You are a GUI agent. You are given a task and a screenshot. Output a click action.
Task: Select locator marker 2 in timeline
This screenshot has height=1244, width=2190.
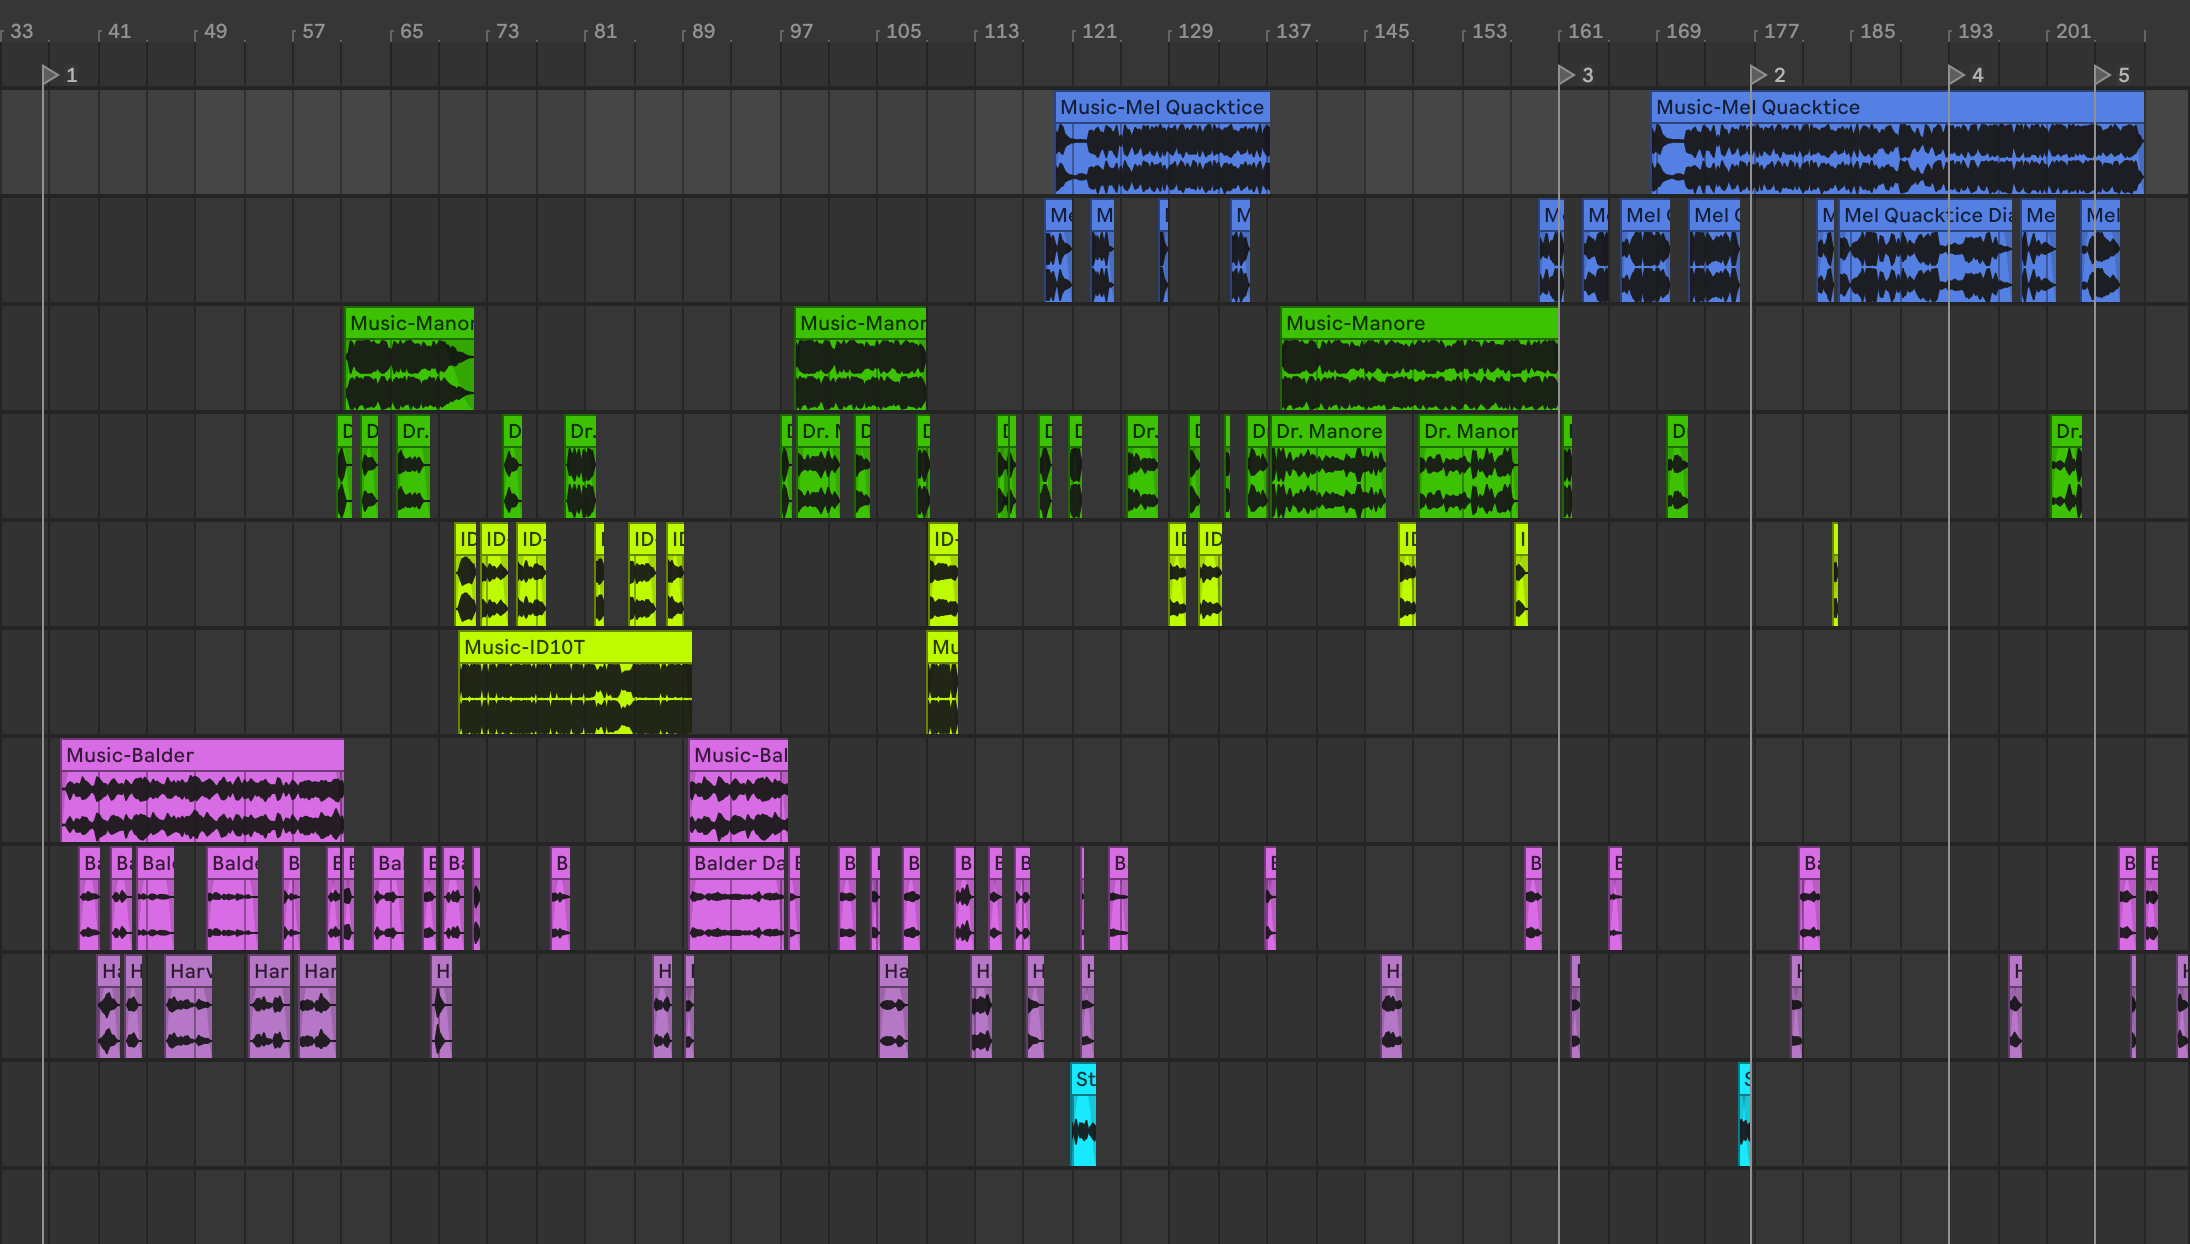pos(1758,75)
